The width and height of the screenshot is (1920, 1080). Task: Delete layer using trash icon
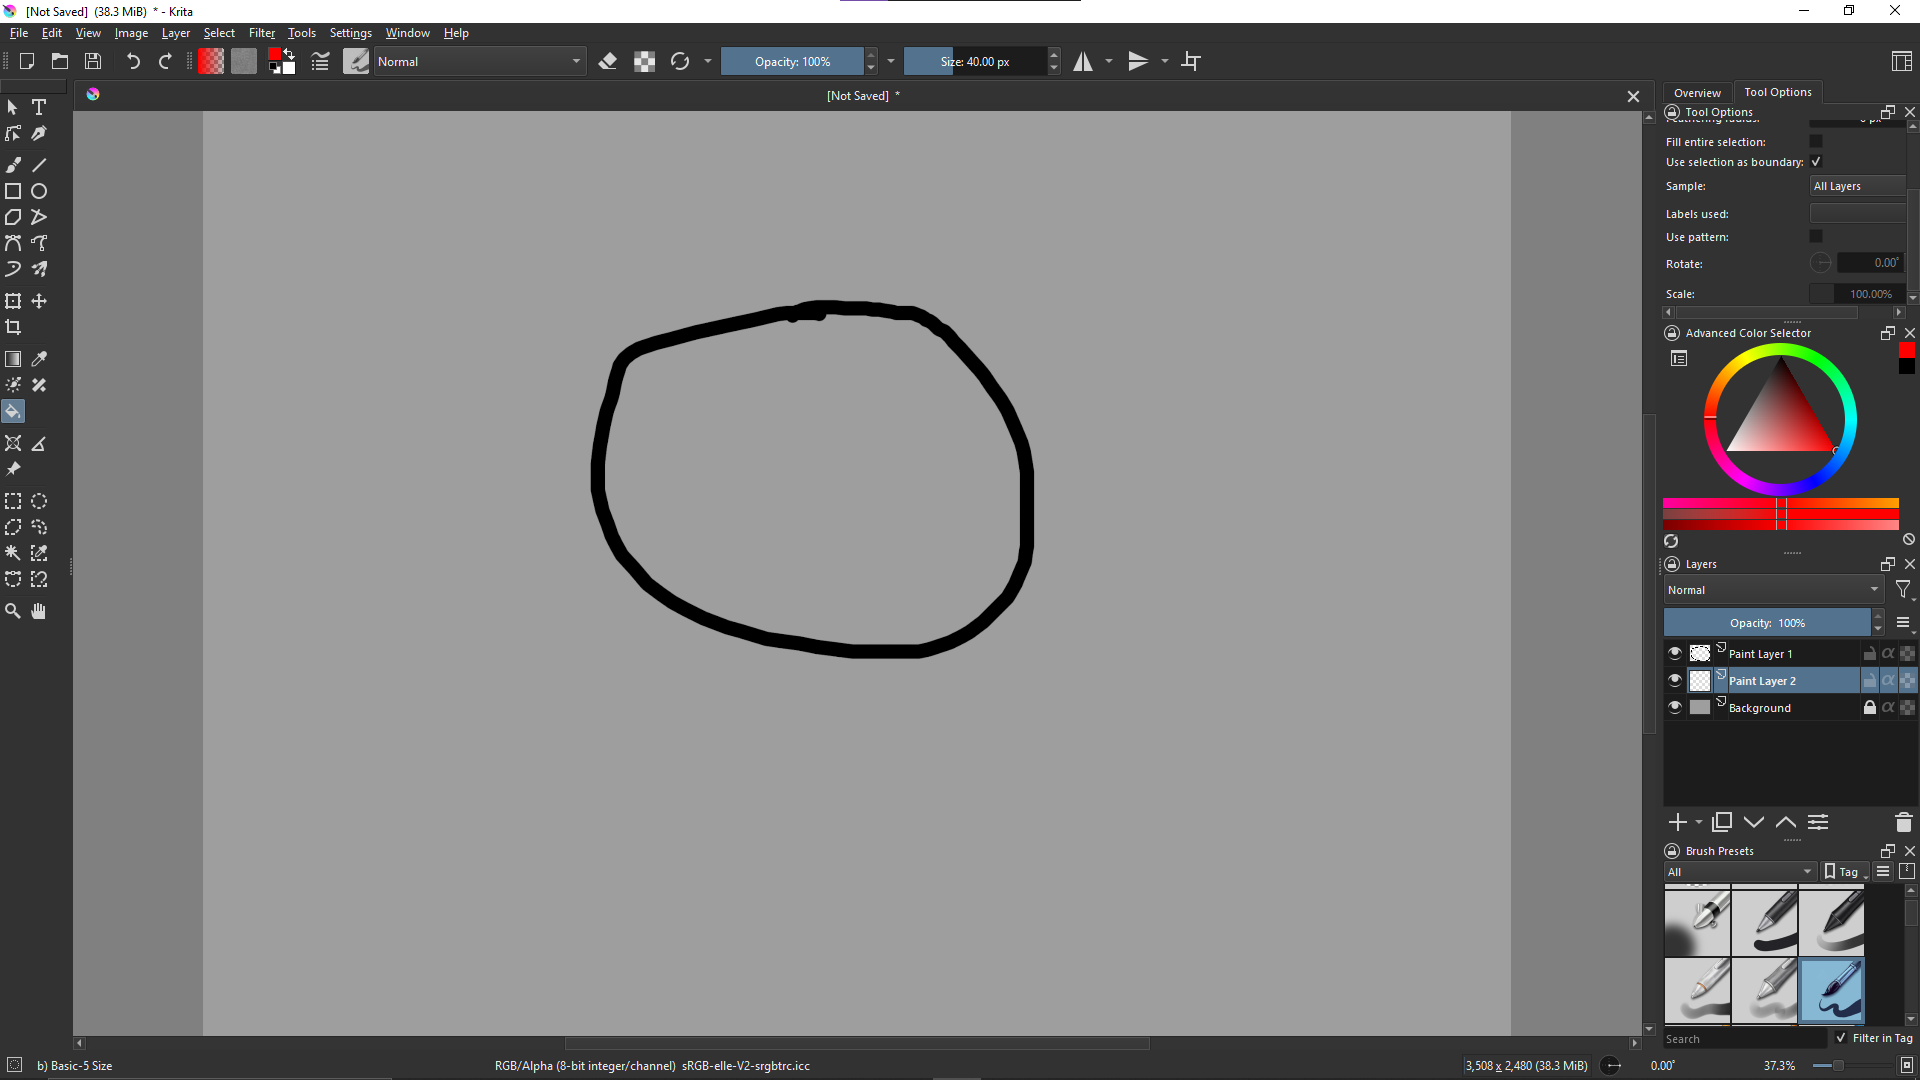pyautogui.click(x=1903, y=822)
